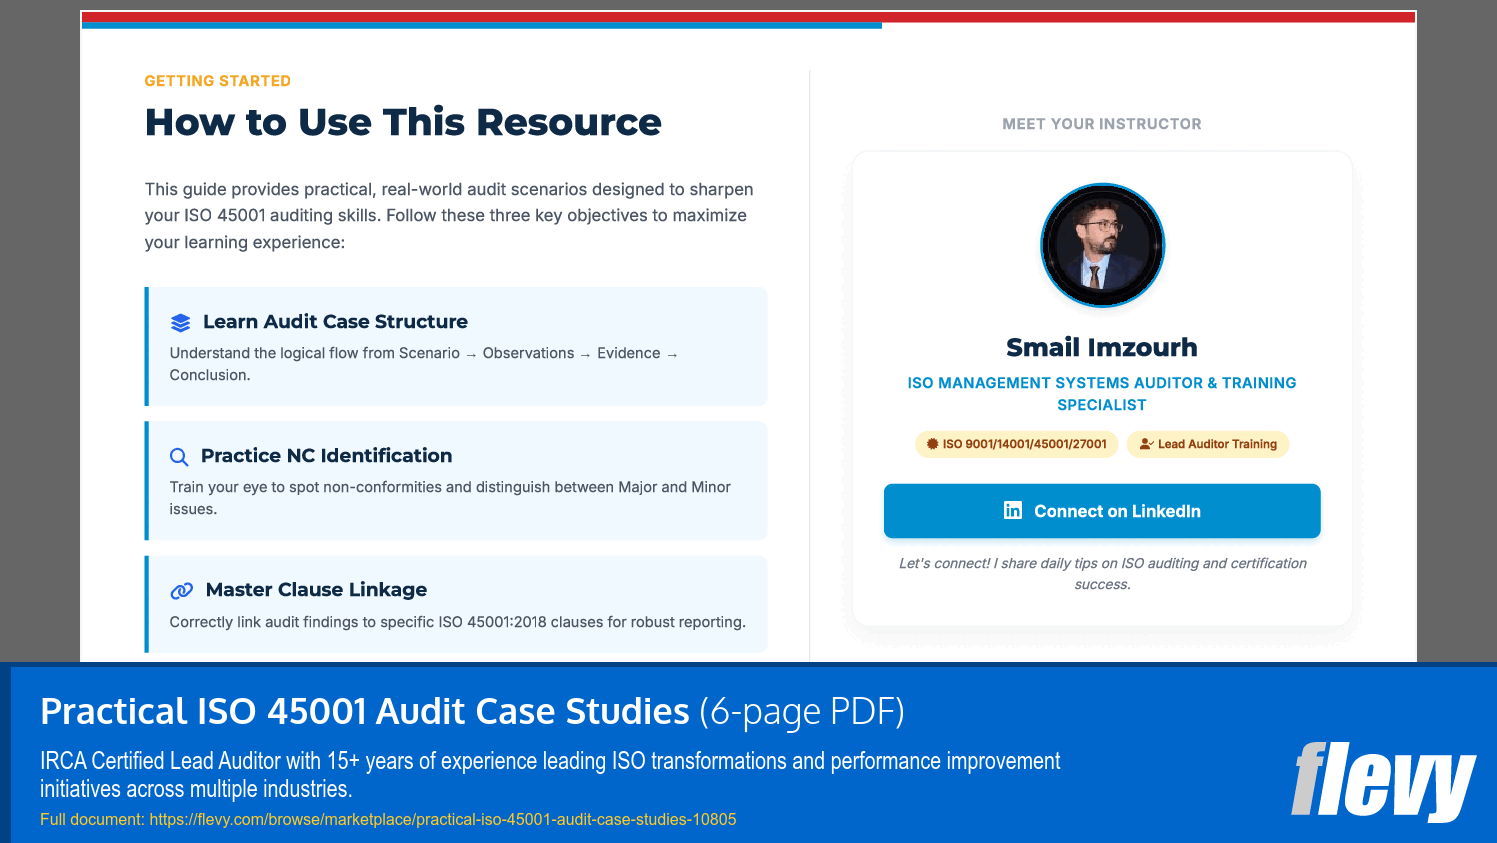
Task: Select the Smail Imzourh instructor name
Action: click(x=1102, y=347)
